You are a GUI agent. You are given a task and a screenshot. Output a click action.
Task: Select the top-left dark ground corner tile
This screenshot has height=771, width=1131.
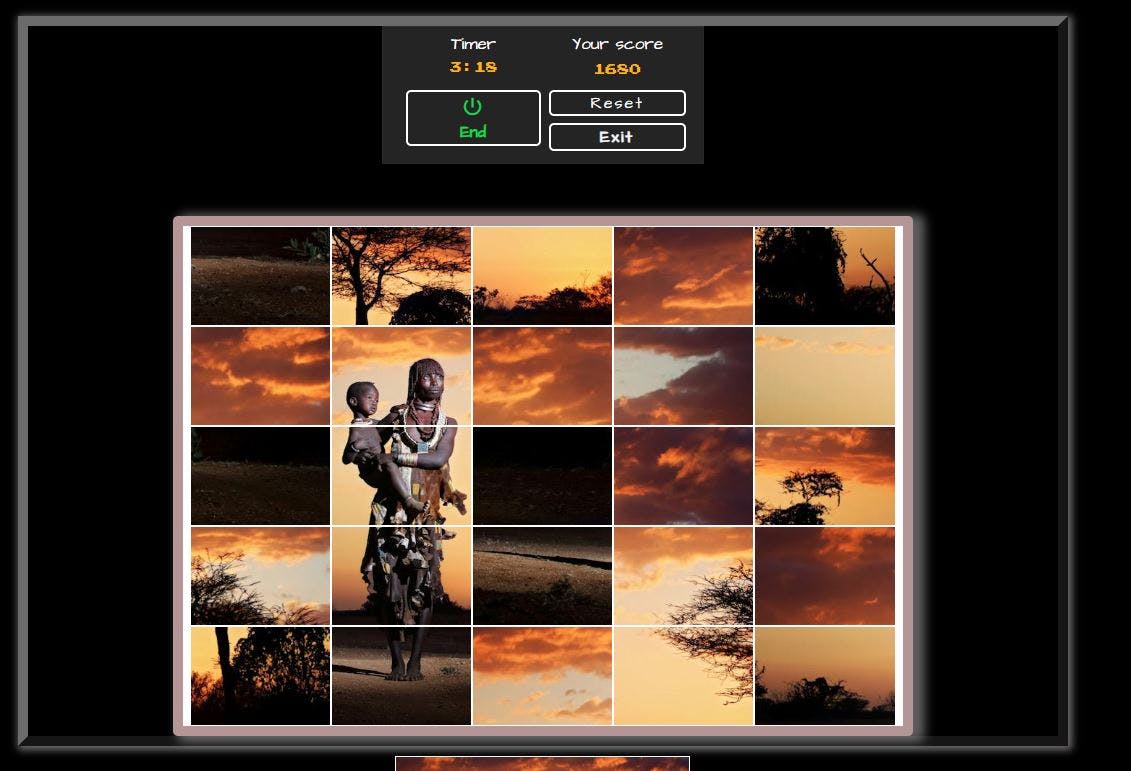[260, 276]
